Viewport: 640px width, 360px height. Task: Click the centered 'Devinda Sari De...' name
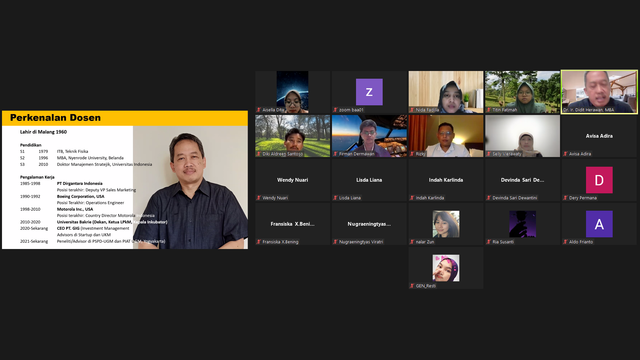coord(522,180)
